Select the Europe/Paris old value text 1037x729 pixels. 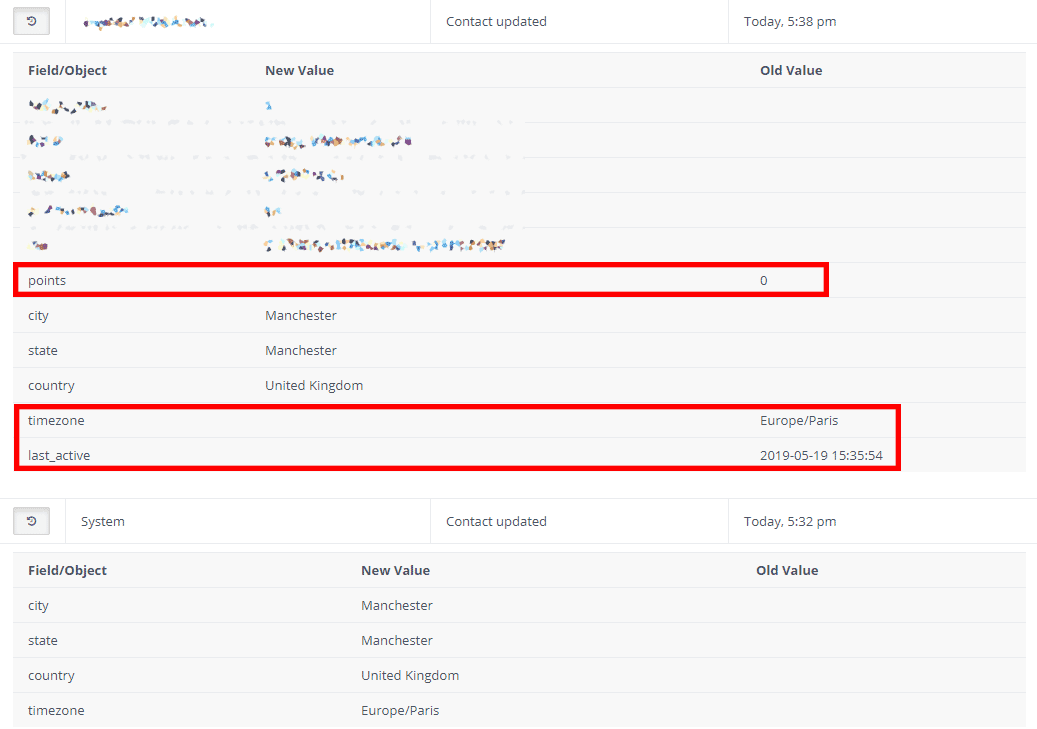[799, 420]
